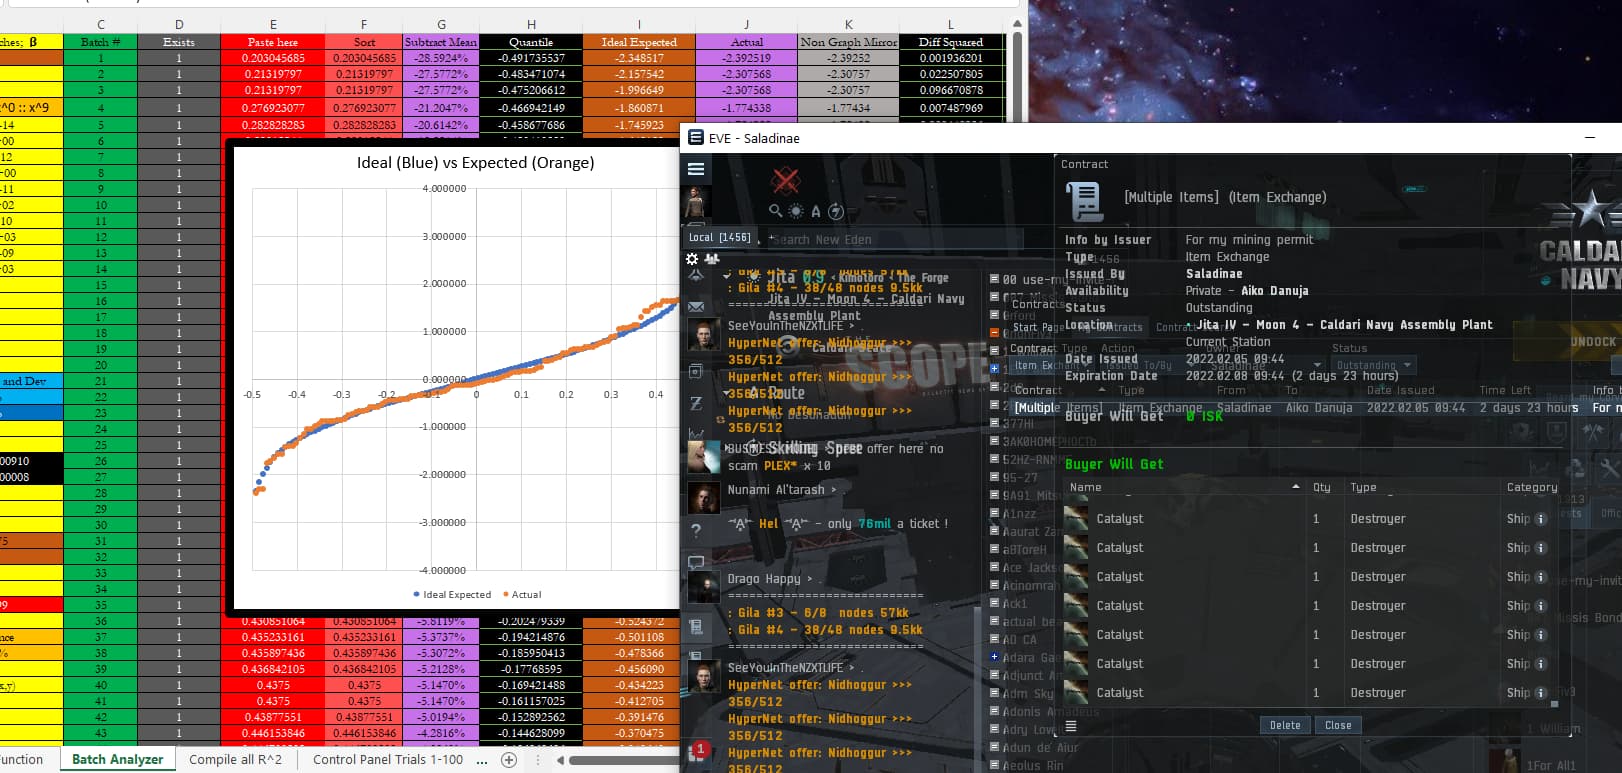This screenshot has height=773, width=1622.
Task: Click Drago Happy's chat portrait
Action: [x=704, y=586]
